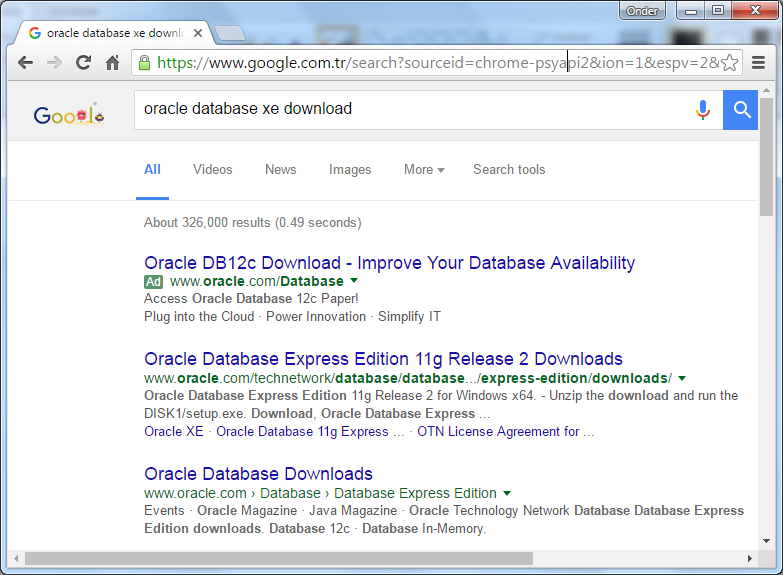Open Oracle Database Express Edition 11g result
Screen dimensions: 783x575
click(x=384, y=359)
